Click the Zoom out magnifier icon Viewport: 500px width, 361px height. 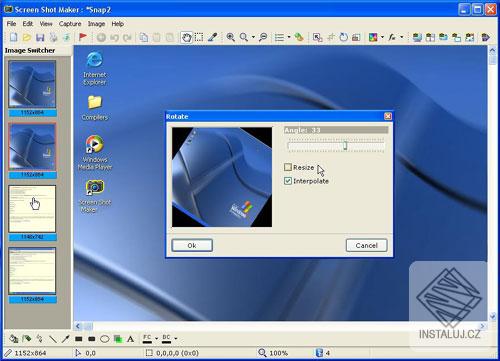(263, 37)
